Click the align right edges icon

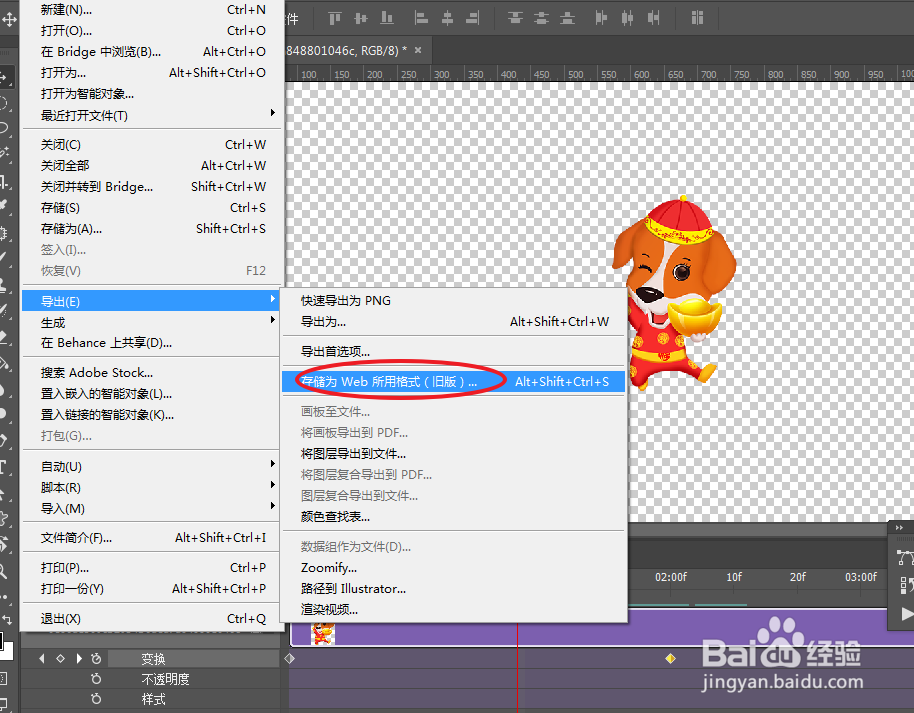click(473, 18)
